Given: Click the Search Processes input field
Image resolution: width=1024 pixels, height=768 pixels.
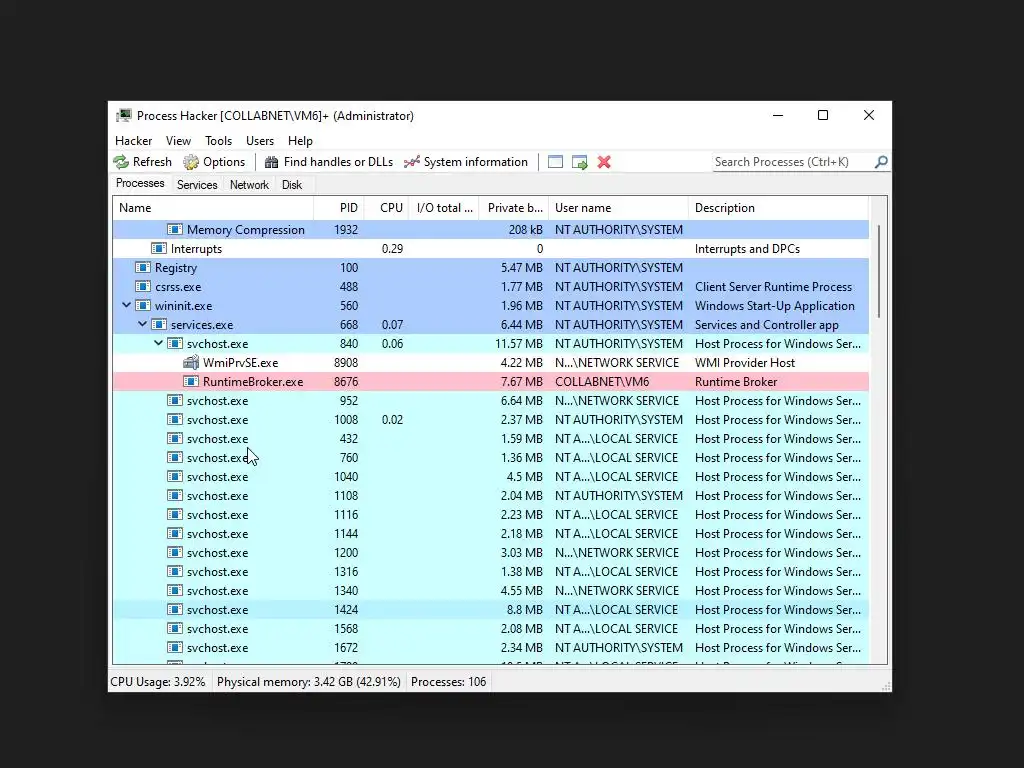Looking at the screenshot, I should pyautogui.click(x=792, y=162).
